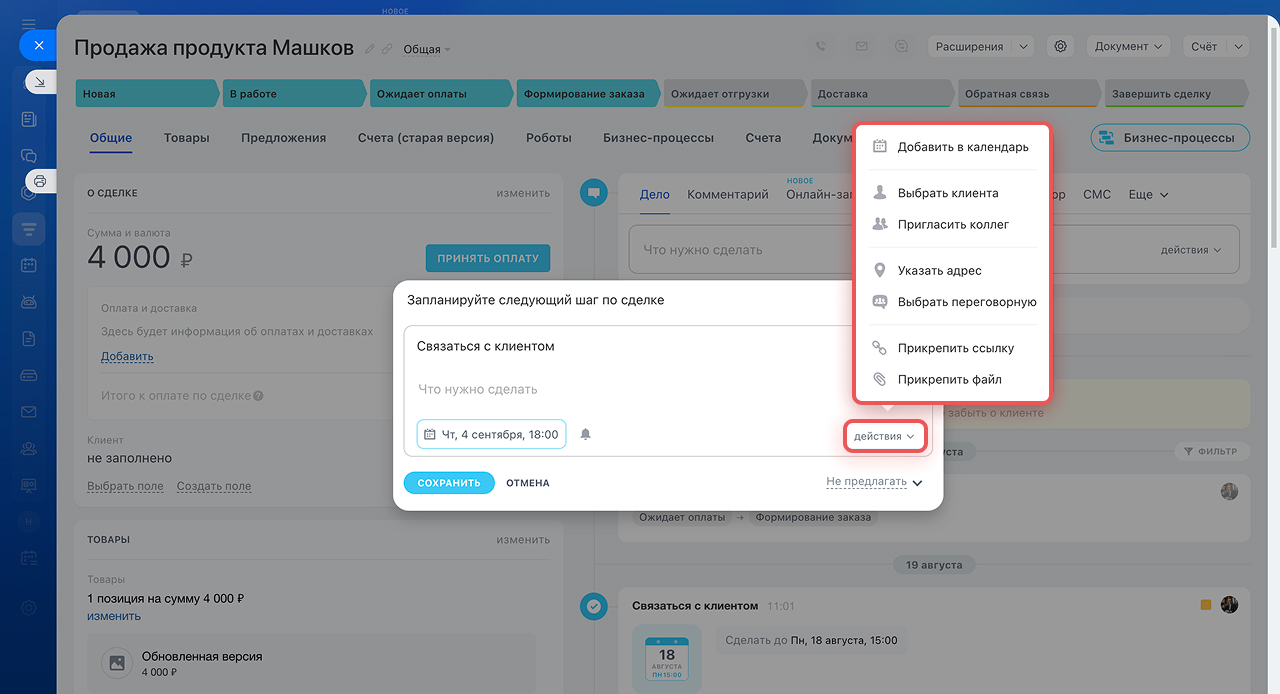Click the Завершить сделку stage
Screen dimensions: 1280x694
coord(1174,94)
